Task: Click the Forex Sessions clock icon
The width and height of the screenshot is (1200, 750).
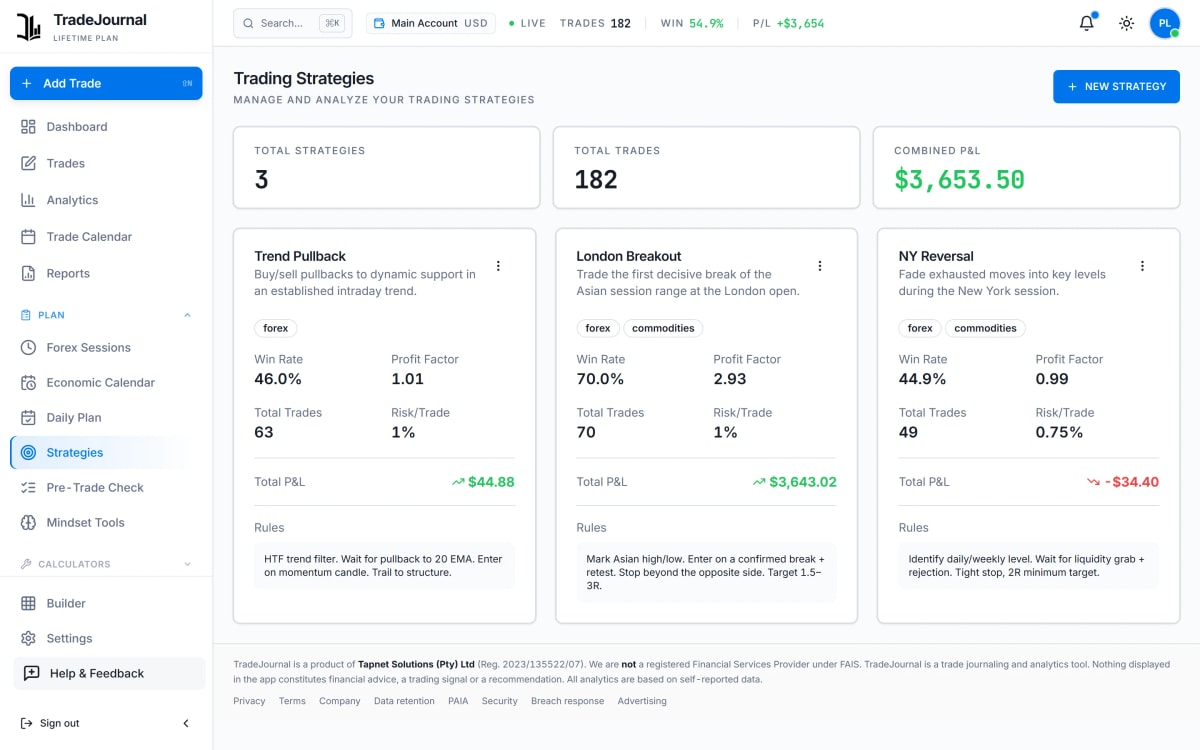Action: click(28, 347)
